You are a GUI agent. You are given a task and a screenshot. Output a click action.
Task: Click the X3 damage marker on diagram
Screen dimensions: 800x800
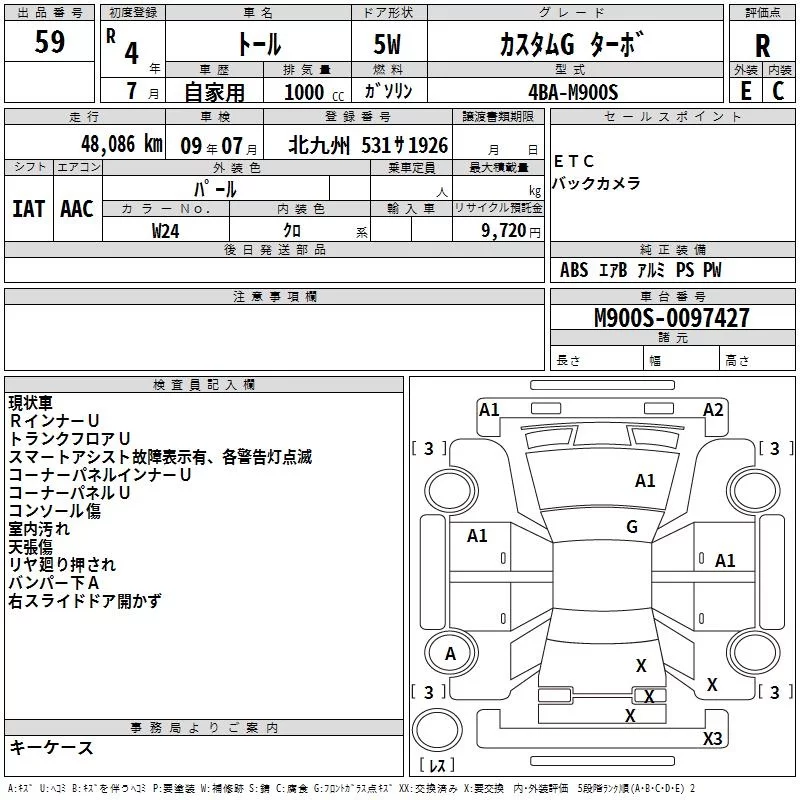tap(712, 738)
